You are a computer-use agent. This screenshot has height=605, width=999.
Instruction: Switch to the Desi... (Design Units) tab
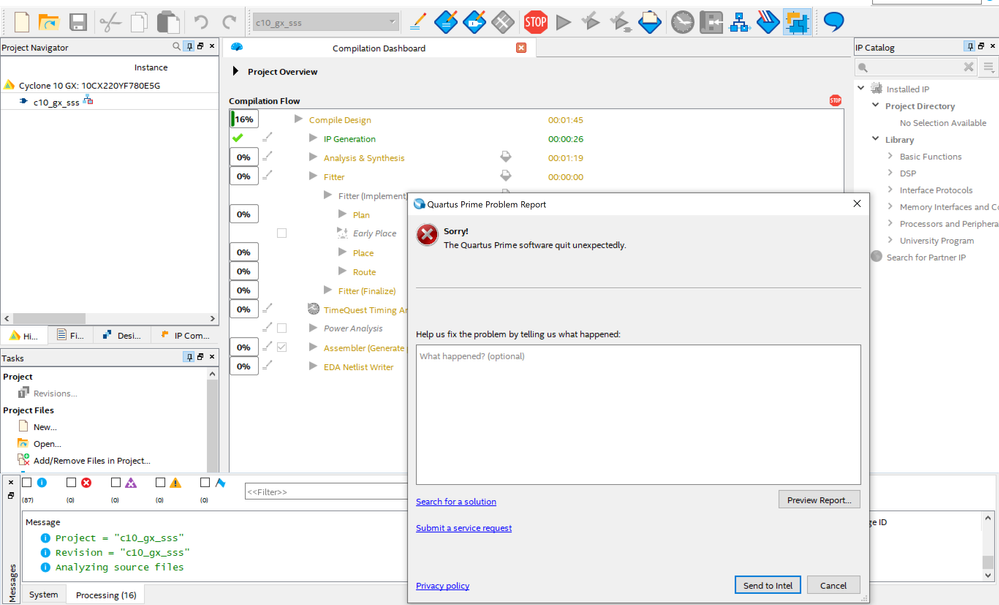pos(122,335)
